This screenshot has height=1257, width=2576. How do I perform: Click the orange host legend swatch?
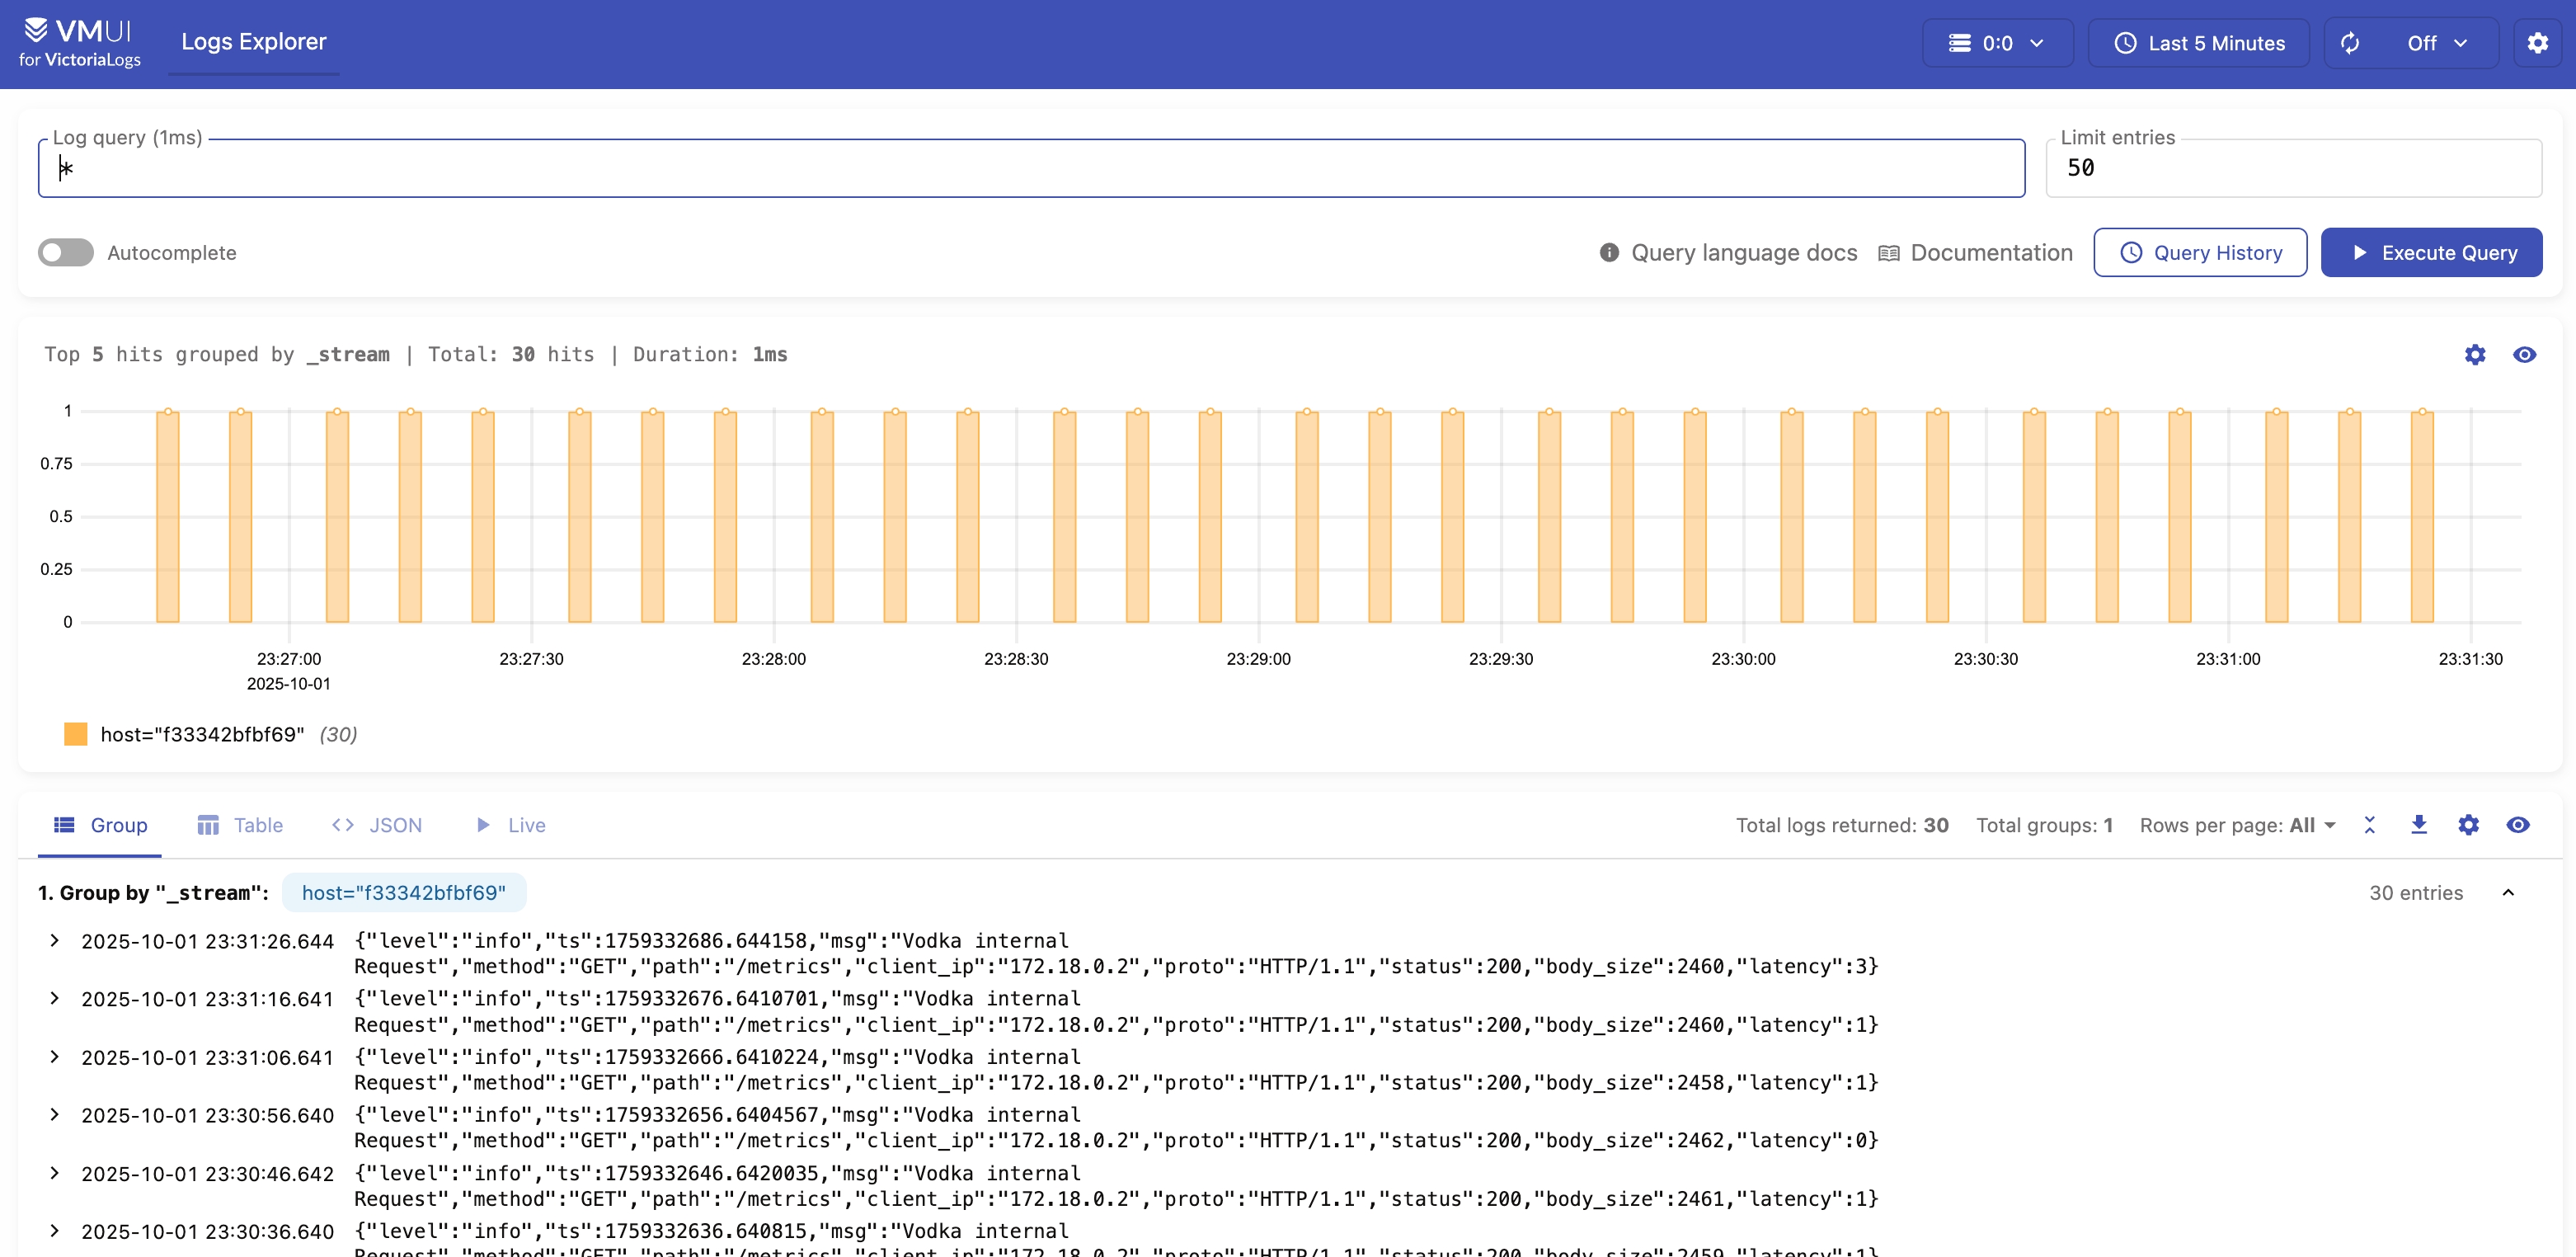click(x=76, y=734)
